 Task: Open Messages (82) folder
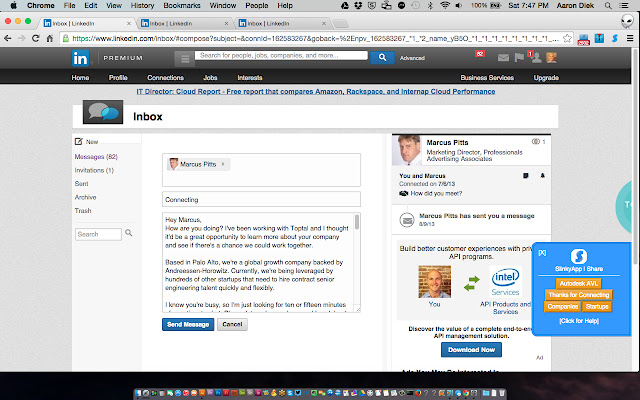96,157
